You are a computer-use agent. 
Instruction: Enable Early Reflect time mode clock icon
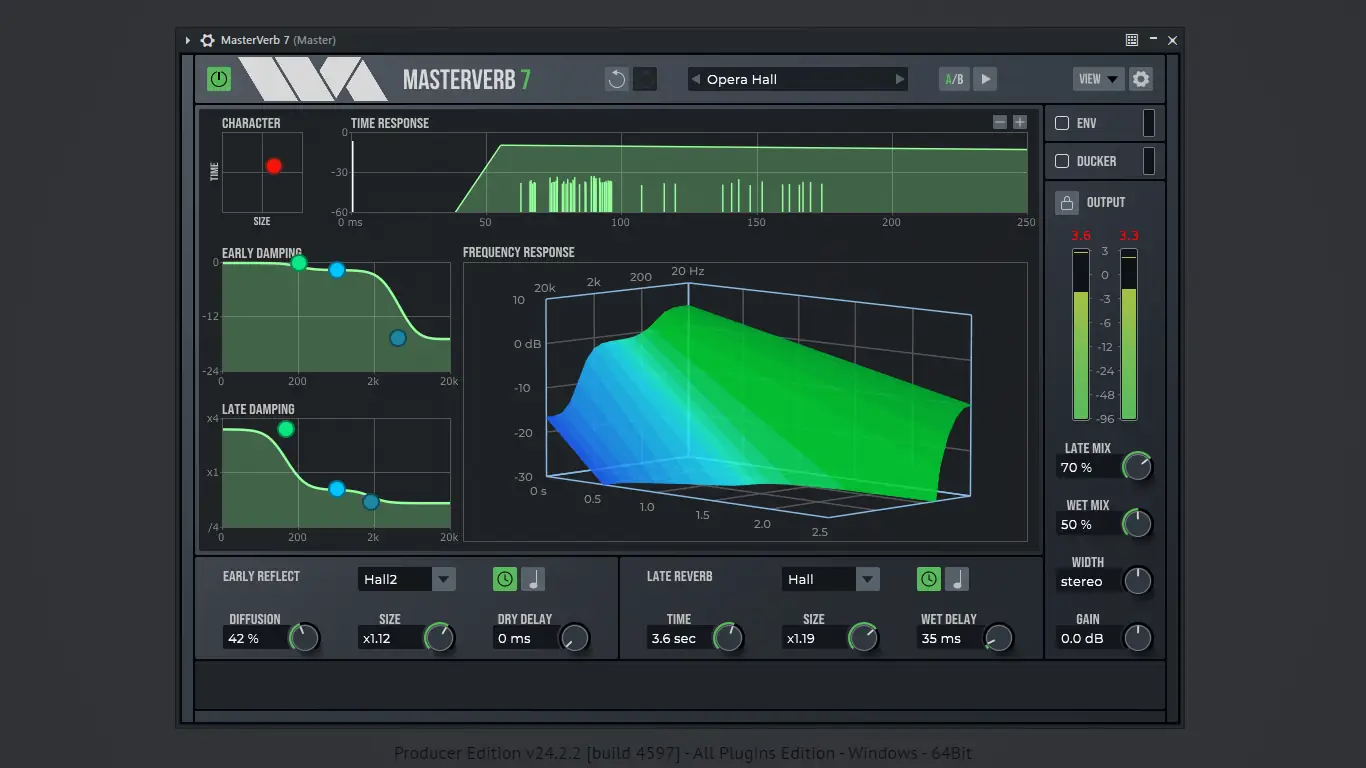(505, 579)
